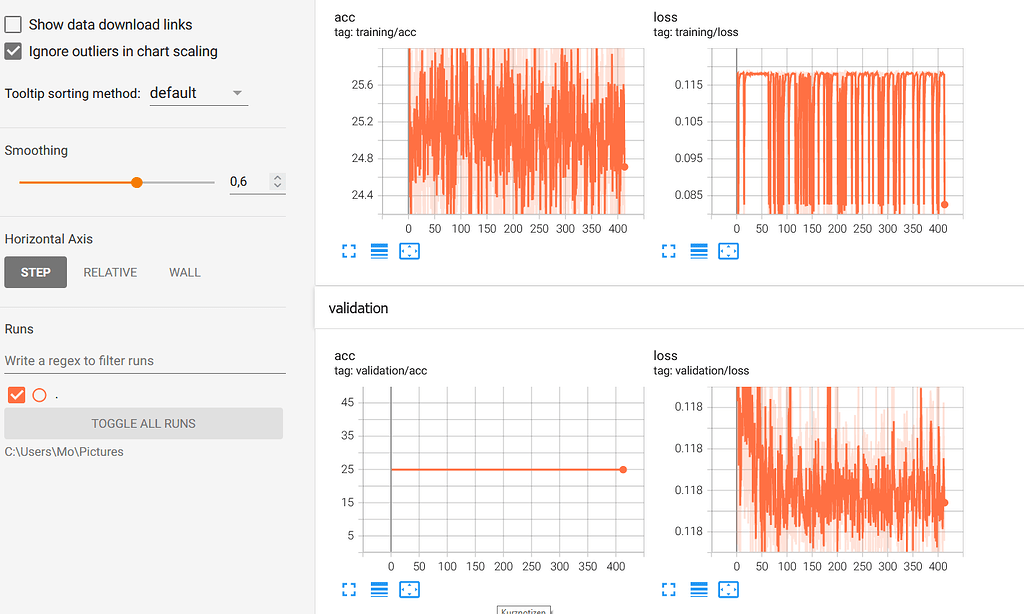Expand the validation/acc chart
The width and height of the screenshot is (1024, 614).
(349, 589)
